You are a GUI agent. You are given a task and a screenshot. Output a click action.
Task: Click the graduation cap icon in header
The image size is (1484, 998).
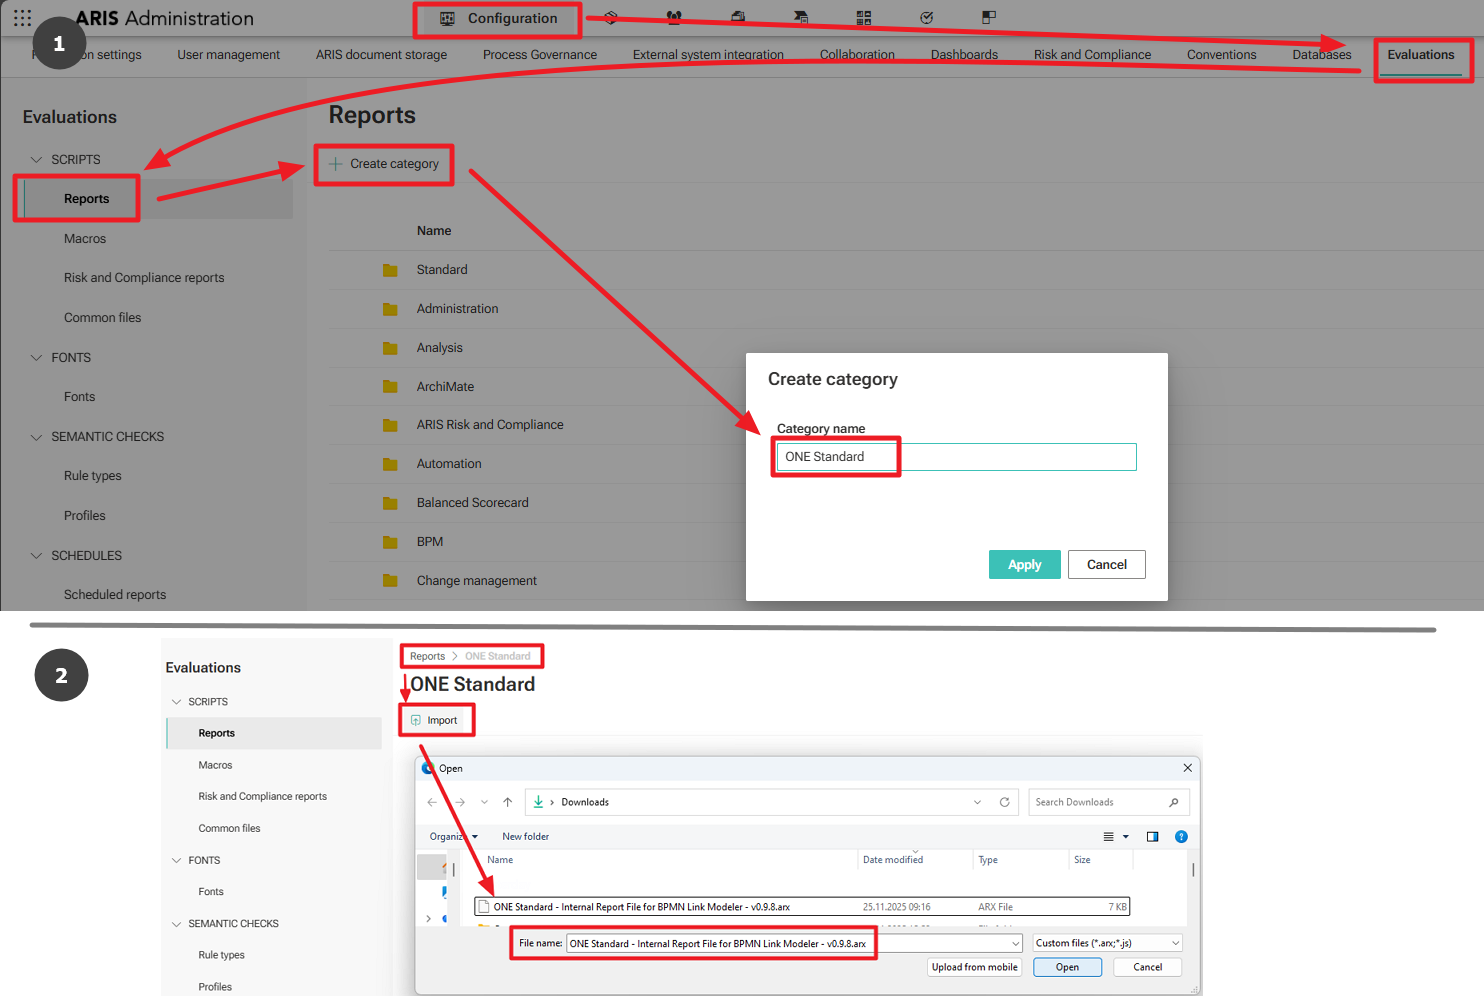click(x=801, y=17)
